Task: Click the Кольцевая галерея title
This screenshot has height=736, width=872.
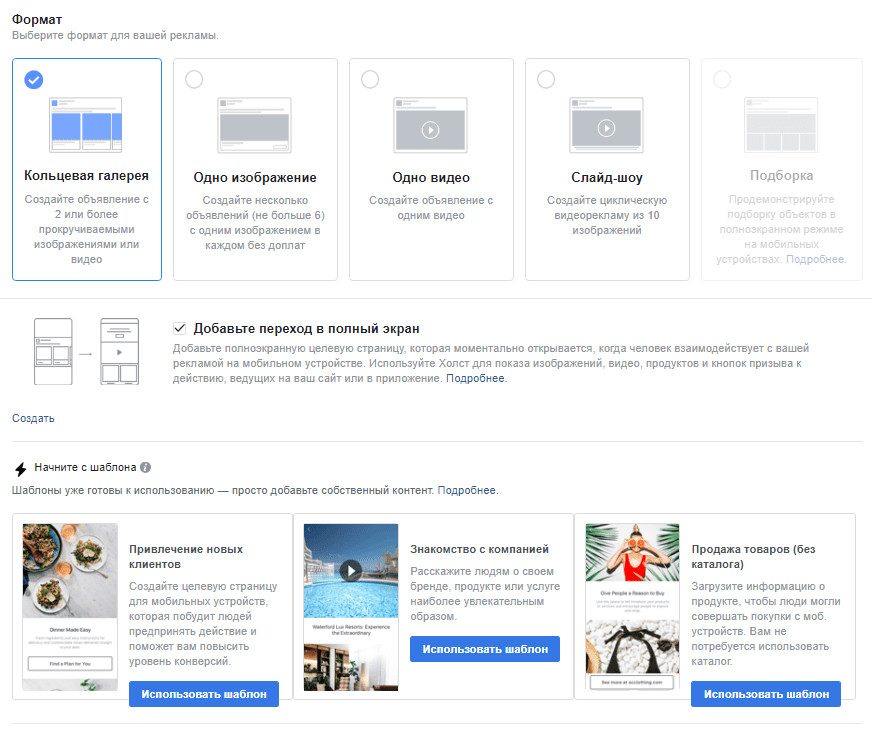Action: click(86, 176)
